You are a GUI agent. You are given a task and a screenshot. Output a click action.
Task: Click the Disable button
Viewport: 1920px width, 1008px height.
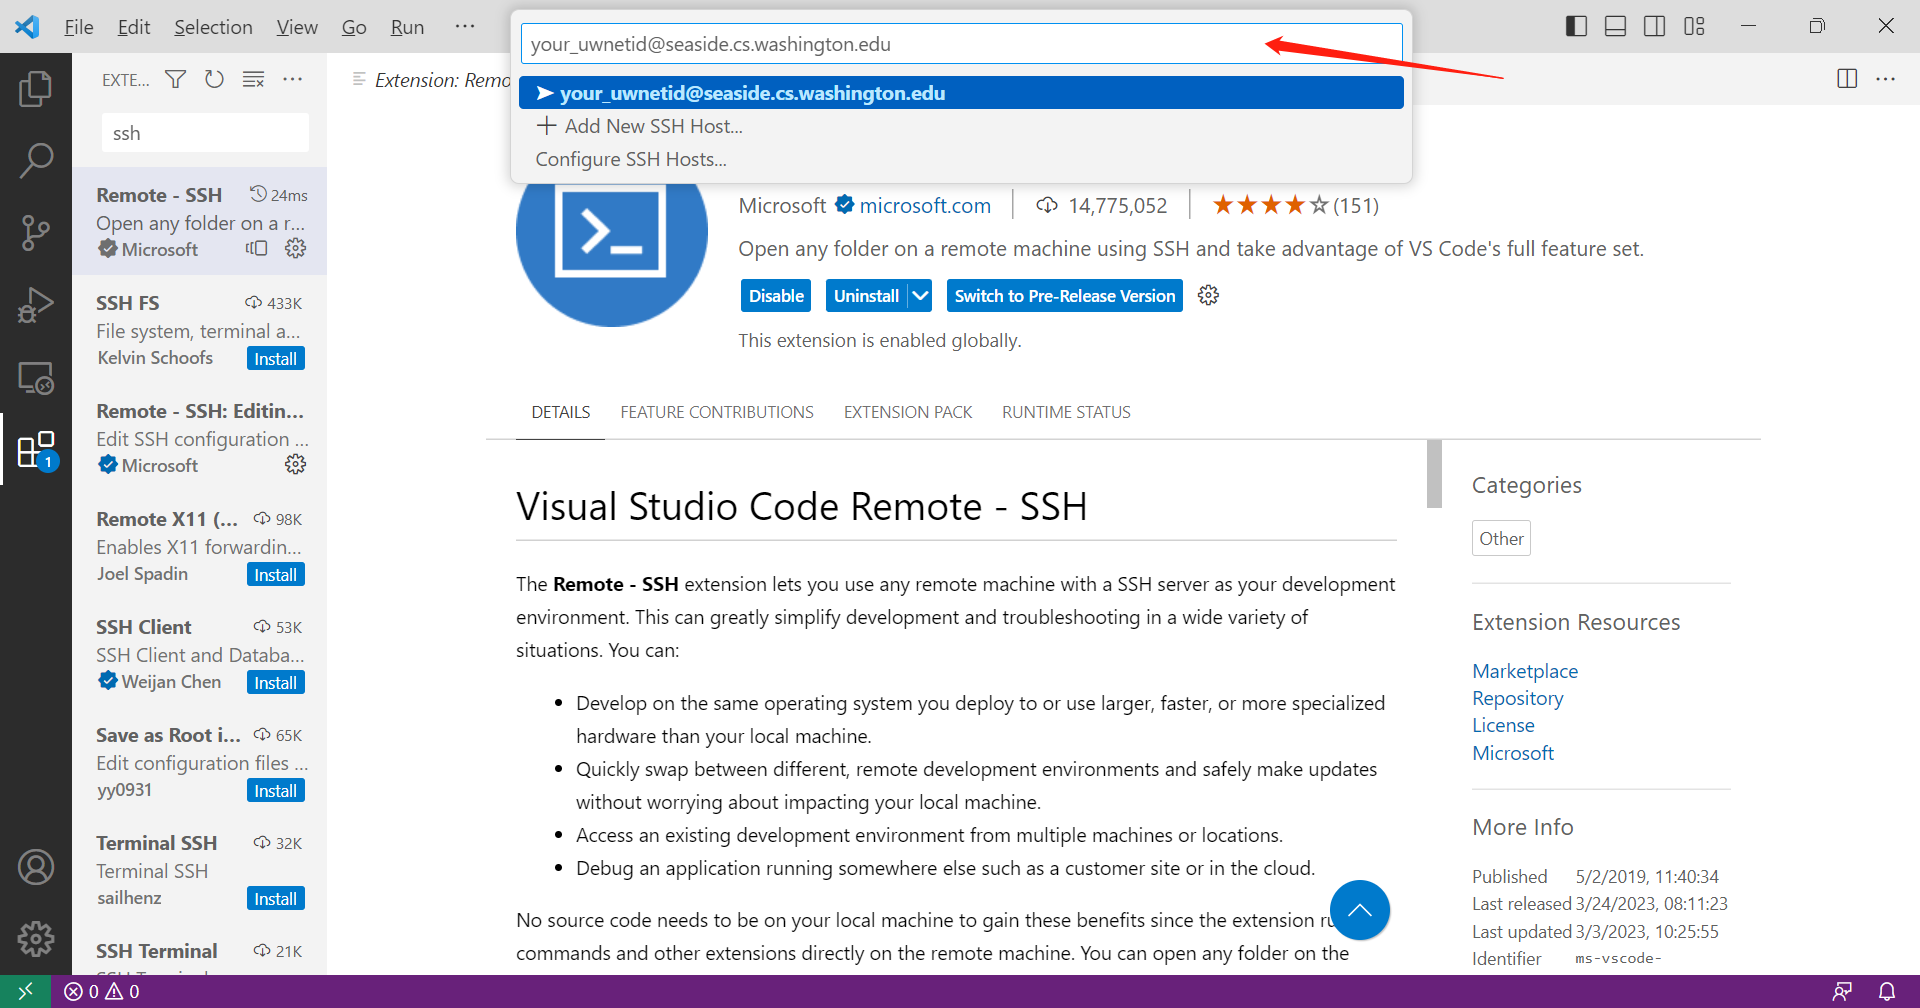click(776, 296)
